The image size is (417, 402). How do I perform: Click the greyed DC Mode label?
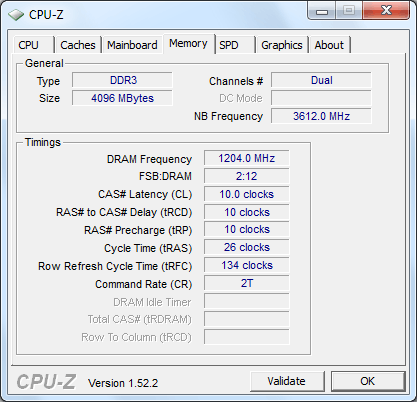click(241, 98)
